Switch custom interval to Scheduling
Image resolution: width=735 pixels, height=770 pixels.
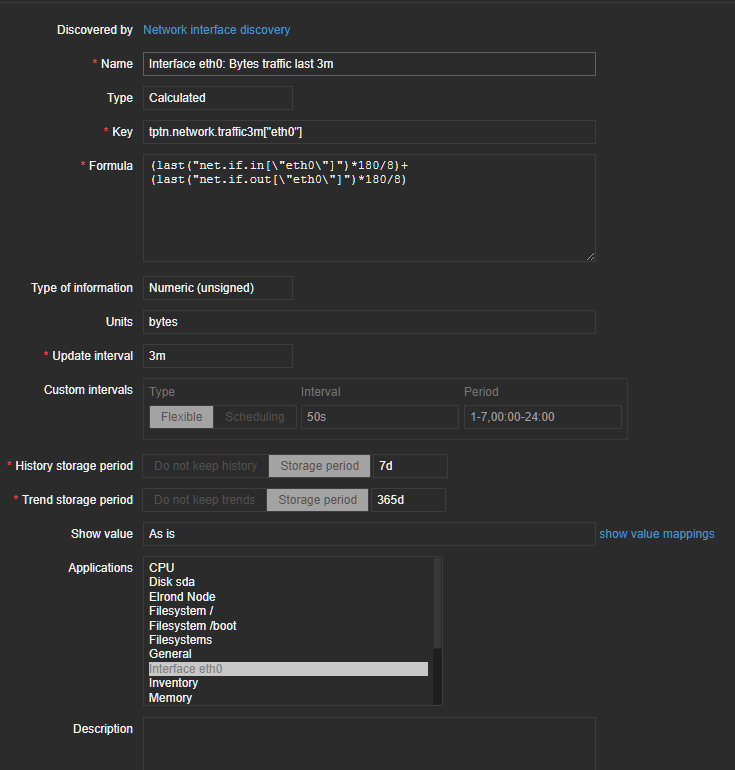[254, 417]
